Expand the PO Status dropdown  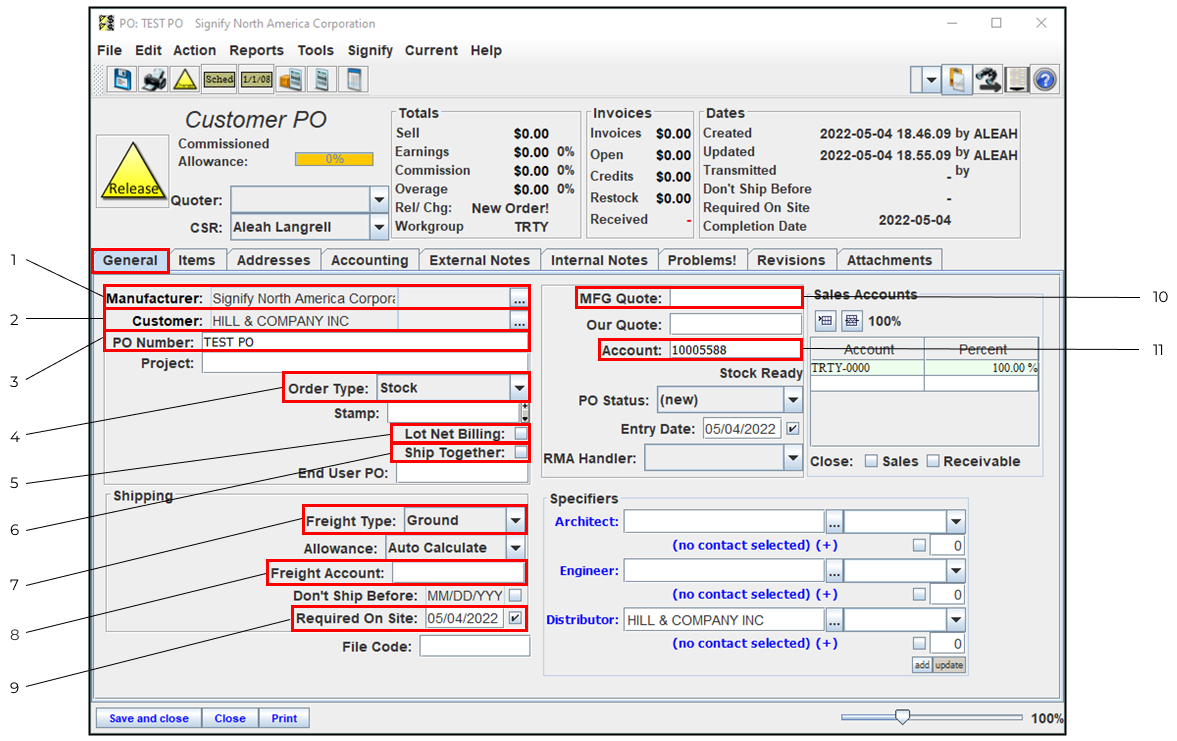pos(793,400)
